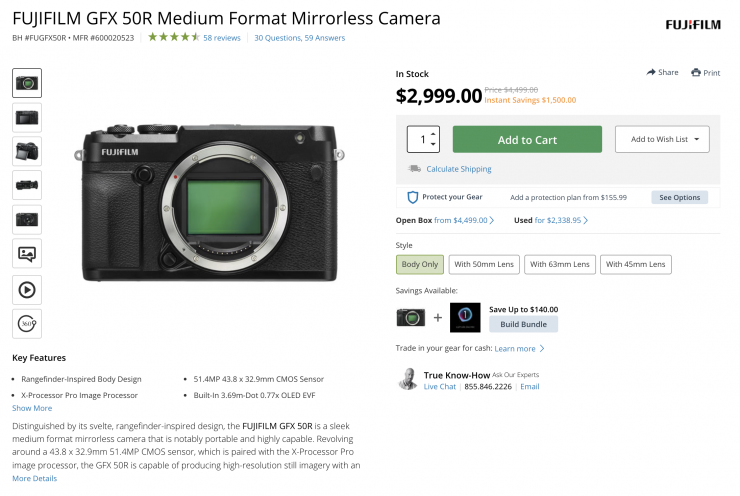The width and height of the screenshot is (740, 496).
Task: Expand More Details in description
Action: click(x=35, y=479)
